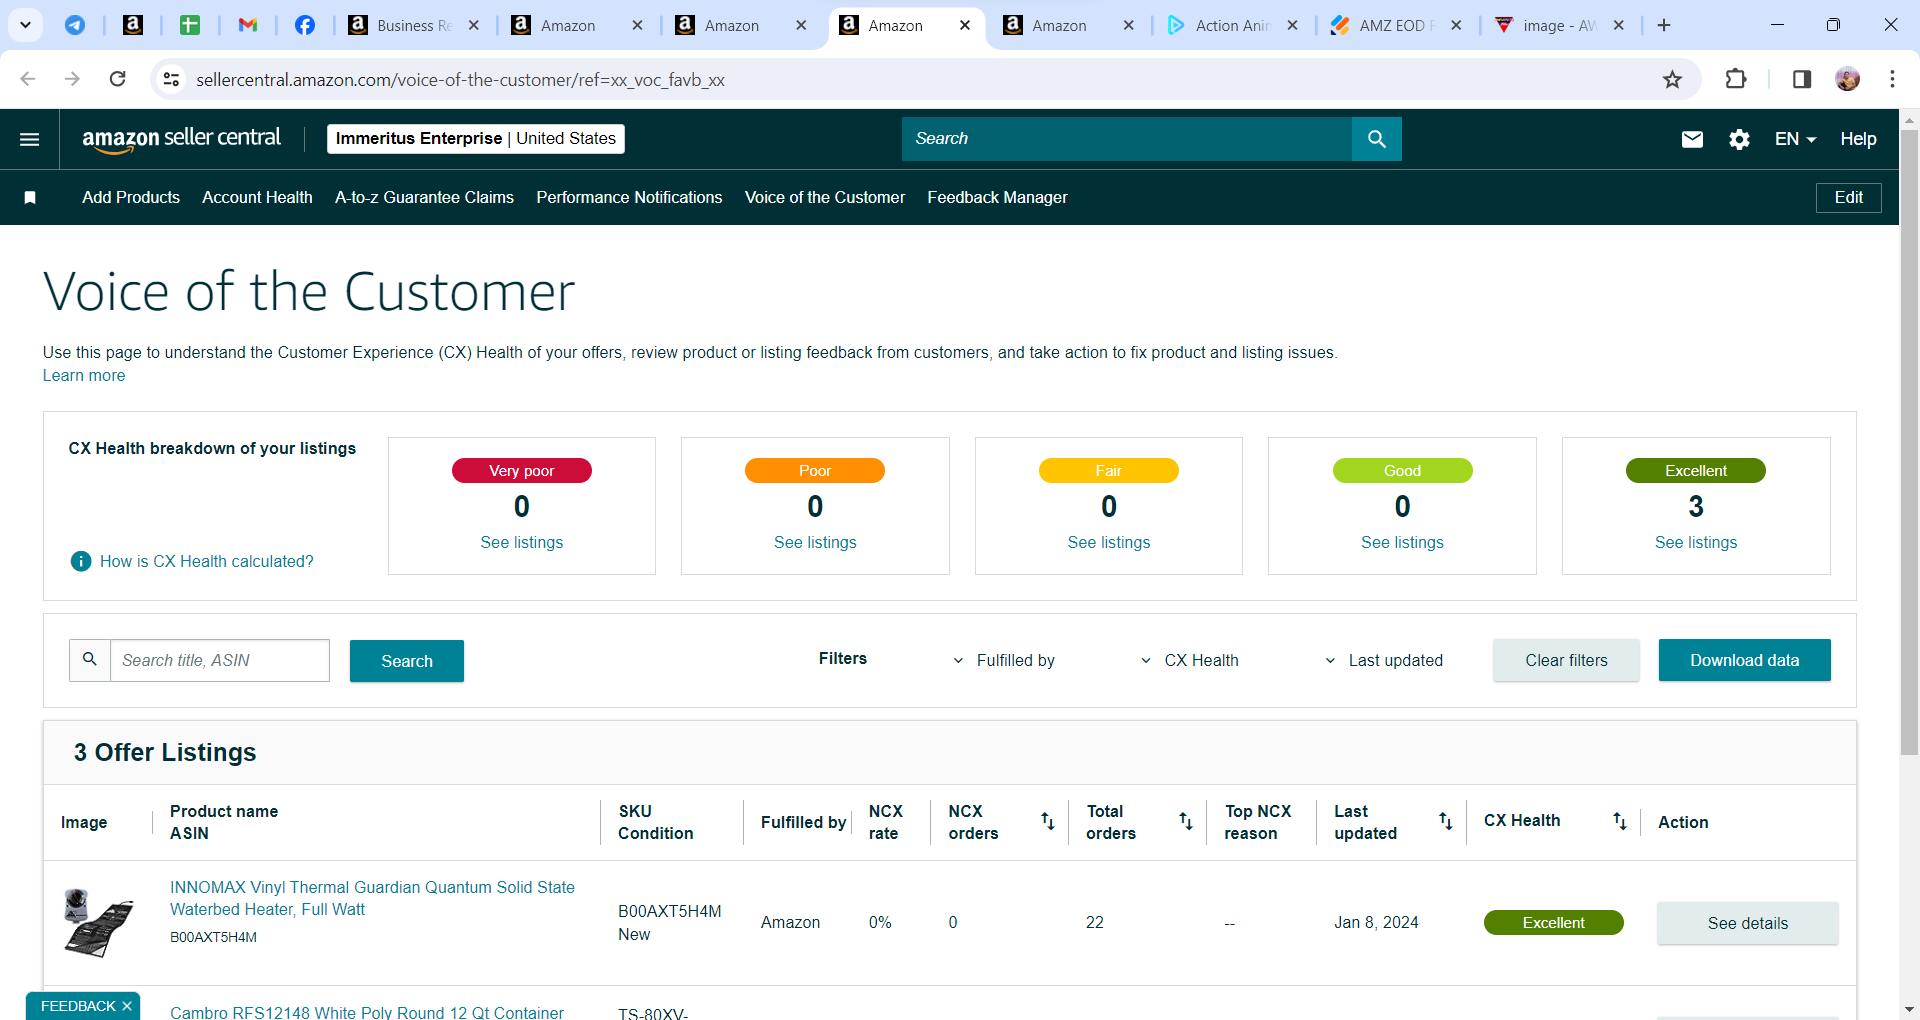Open Feedback Manager
Screen dimensions: 1920x1020
click(997, 198)
